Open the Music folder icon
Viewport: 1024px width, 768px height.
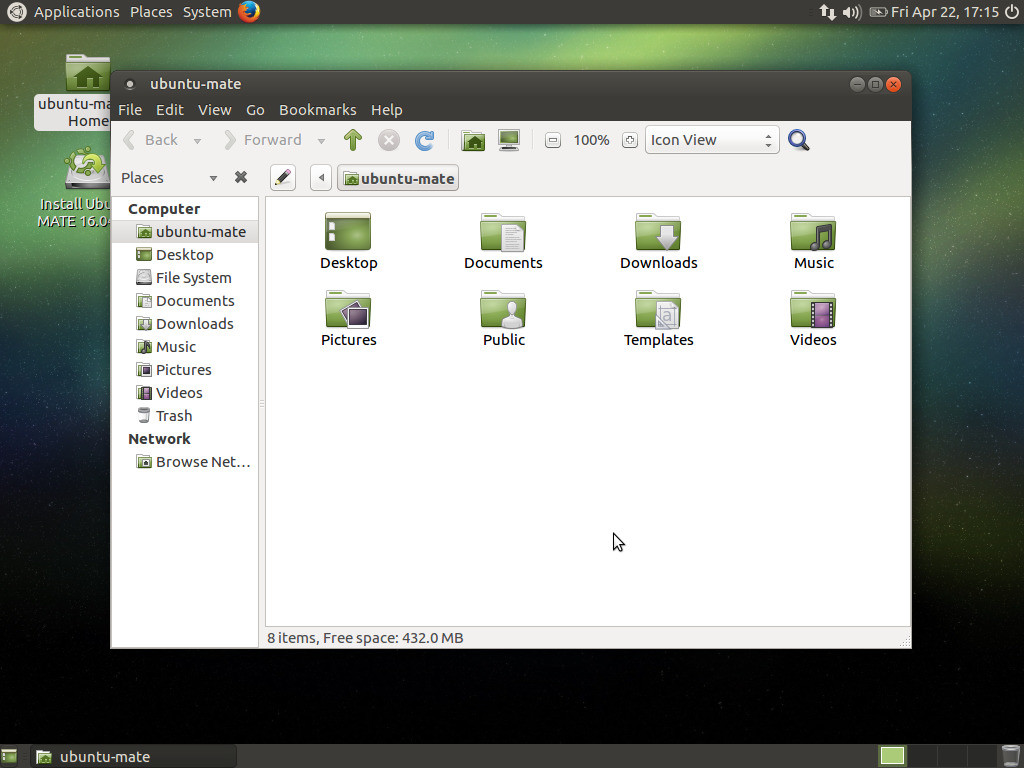812,232
